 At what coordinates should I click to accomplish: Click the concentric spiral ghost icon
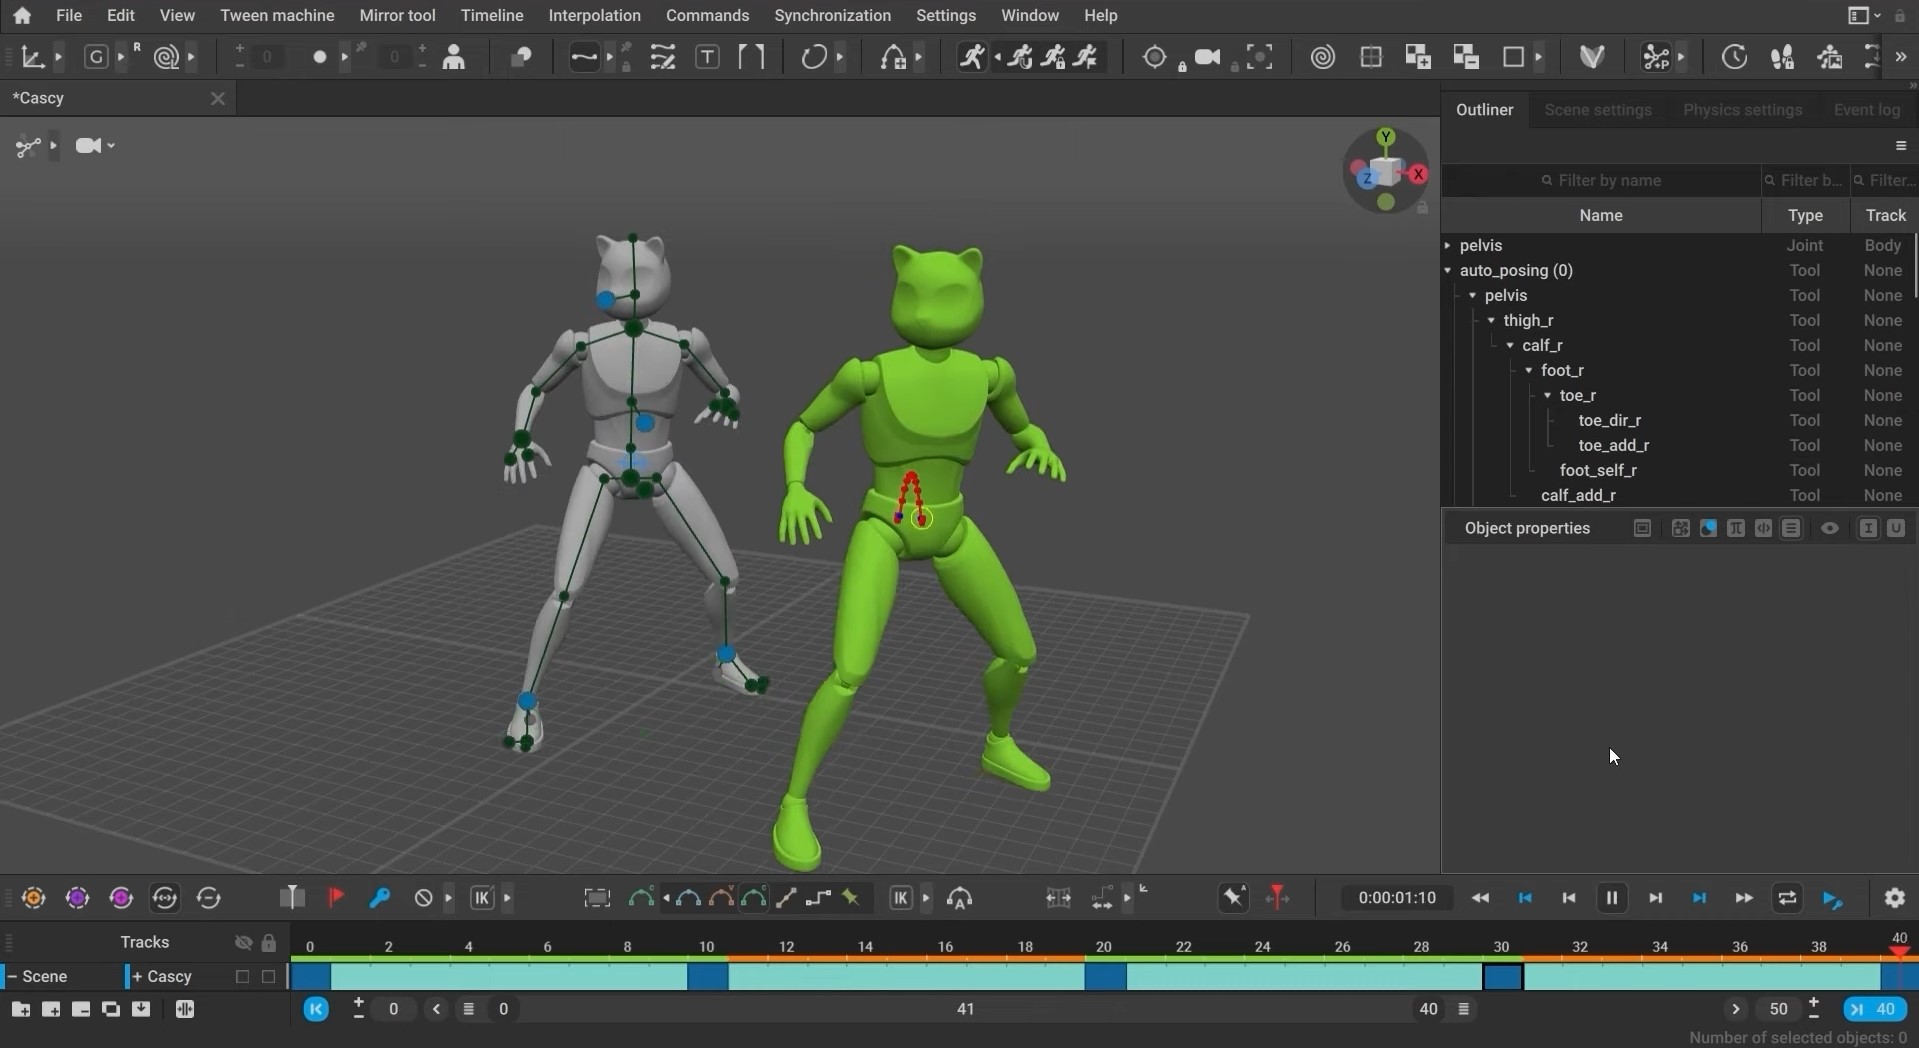coord(1323,57)
